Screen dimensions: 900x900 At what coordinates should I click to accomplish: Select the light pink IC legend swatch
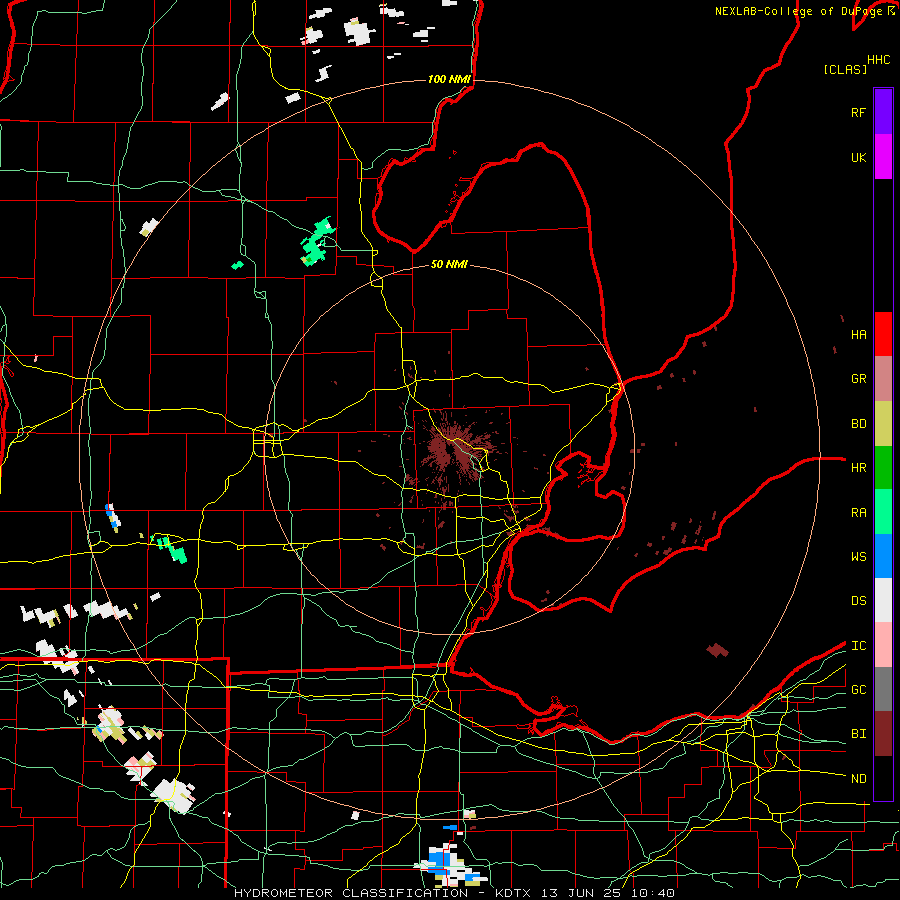883,645
